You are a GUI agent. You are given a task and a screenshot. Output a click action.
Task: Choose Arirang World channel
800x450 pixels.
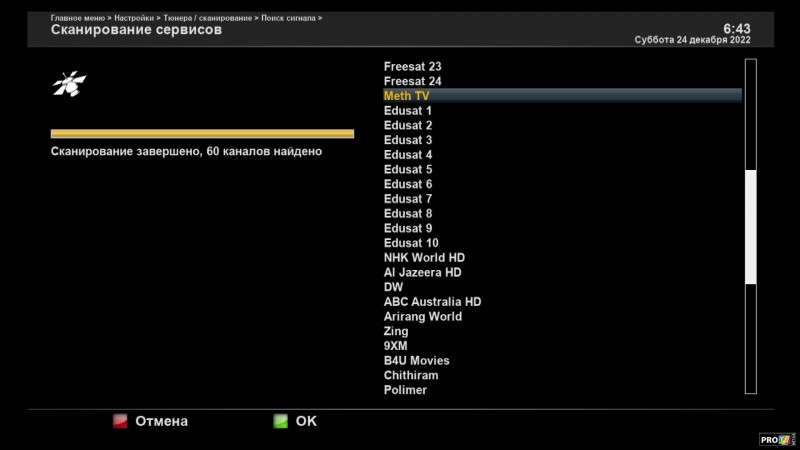coord(422,316)
